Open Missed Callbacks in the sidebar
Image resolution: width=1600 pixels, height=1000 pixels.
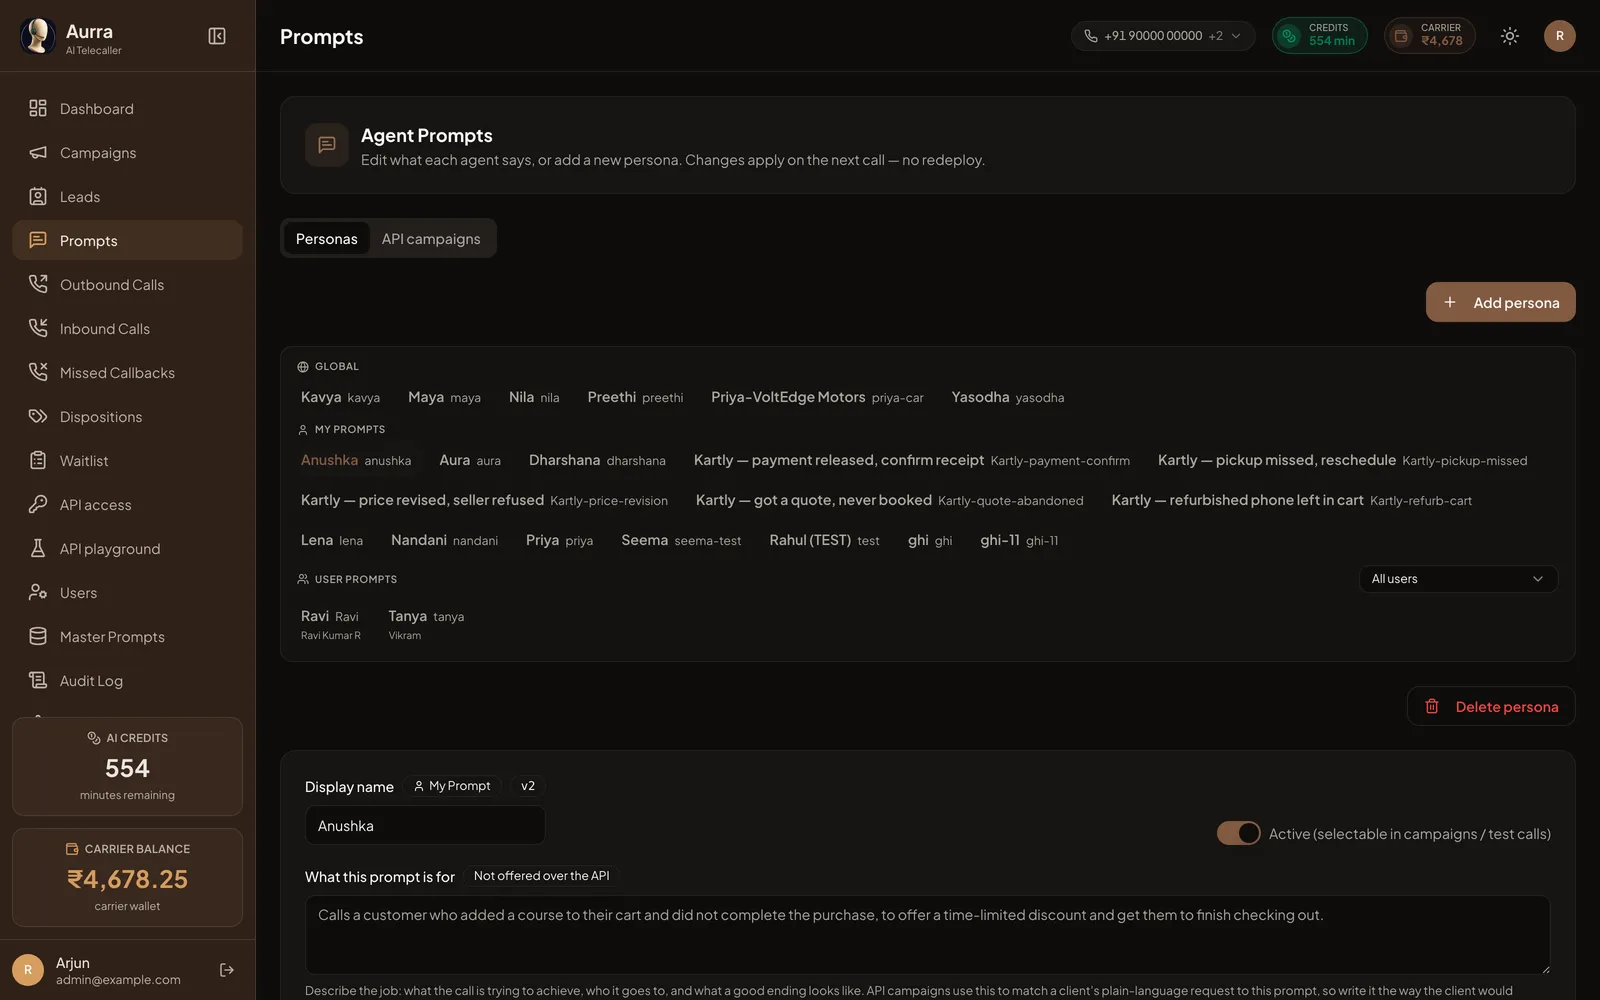click(x=127, y=372)
